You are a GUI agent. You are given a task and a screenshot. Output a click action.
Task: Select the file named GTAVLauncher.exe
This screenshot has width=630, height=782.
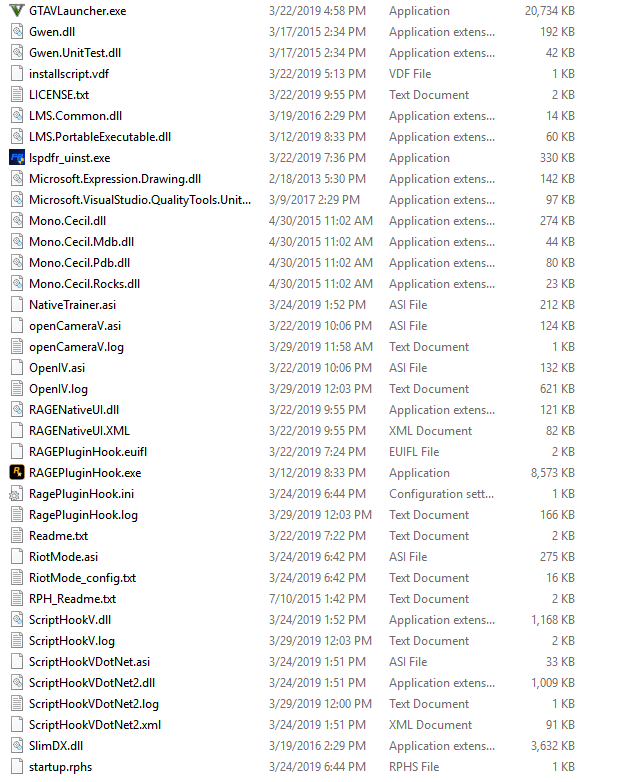pos(77,10)
